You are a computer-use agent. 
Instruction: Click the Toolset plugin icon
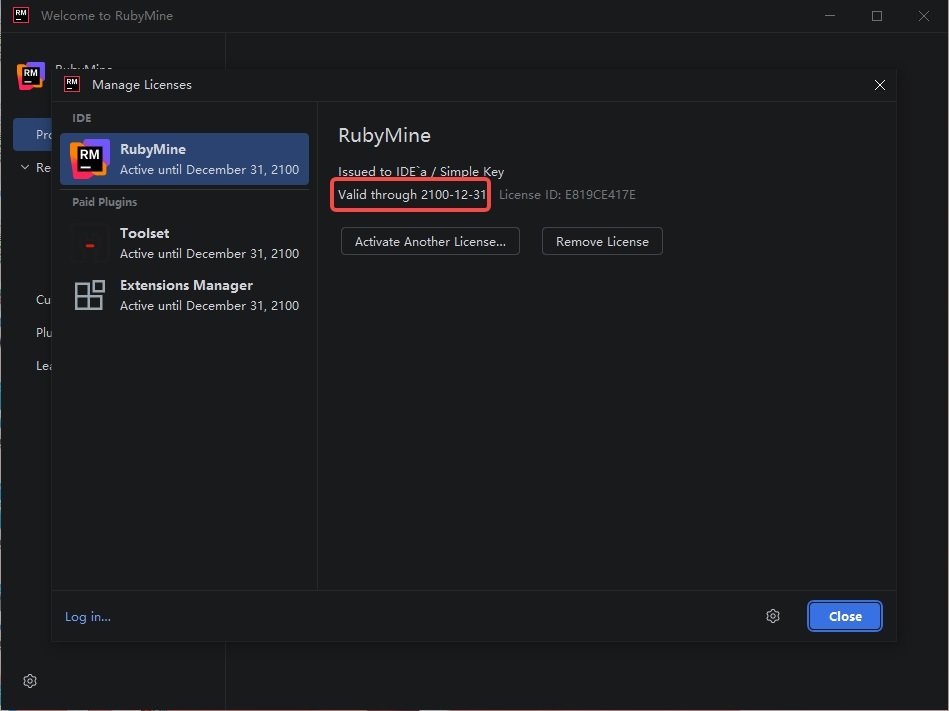[x=90, y=243]
